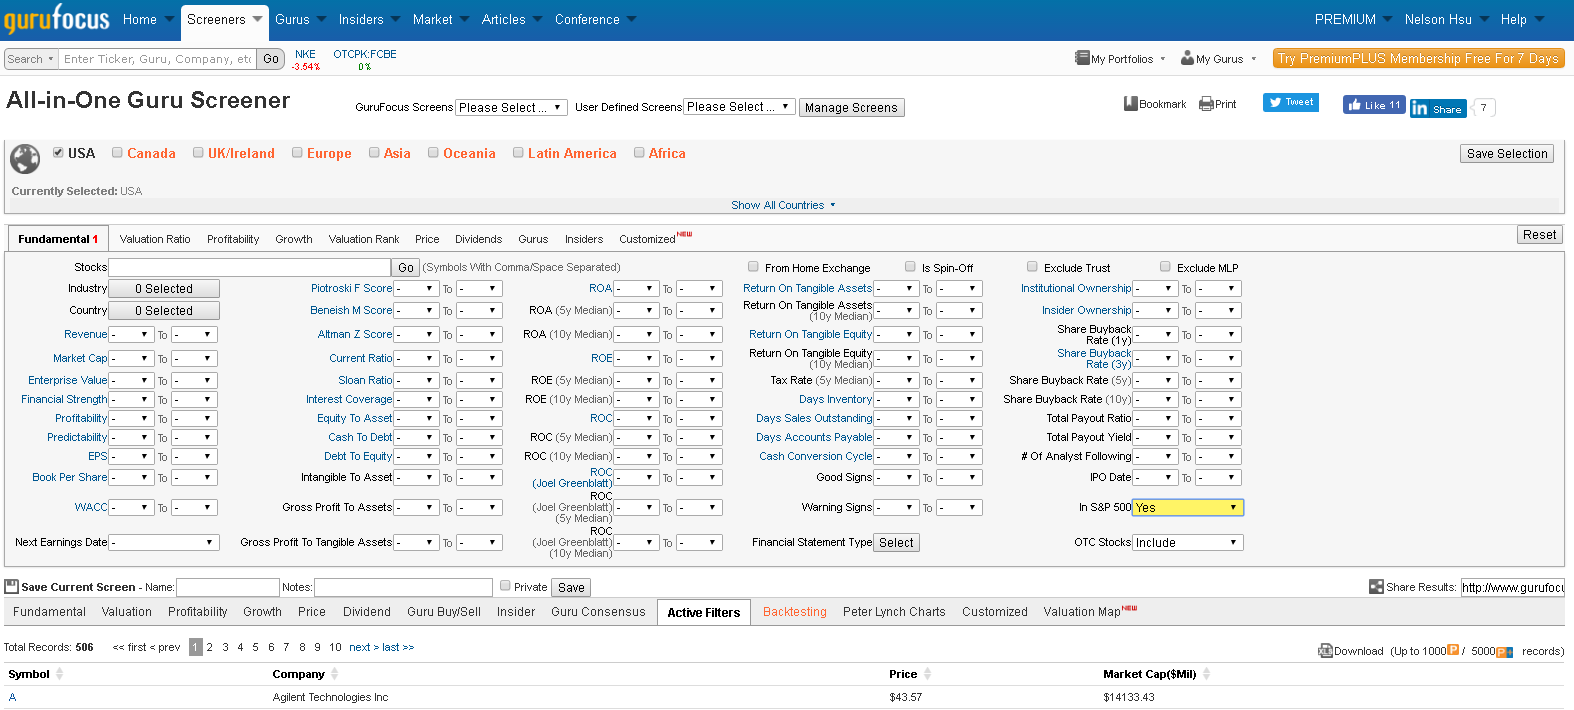Click Manage Screens button
This screenshot has width=1574, height=710.
852,107
